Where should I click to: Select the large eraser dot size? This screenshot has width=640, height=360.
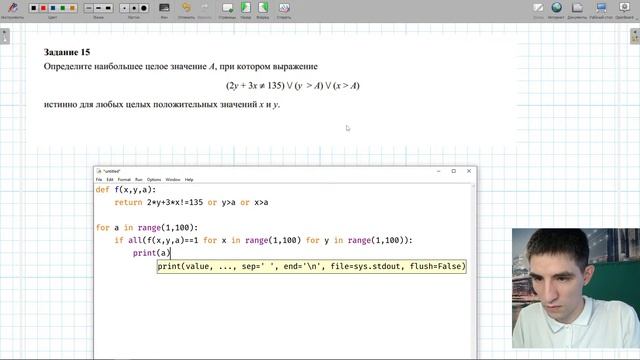coord(144,8)
